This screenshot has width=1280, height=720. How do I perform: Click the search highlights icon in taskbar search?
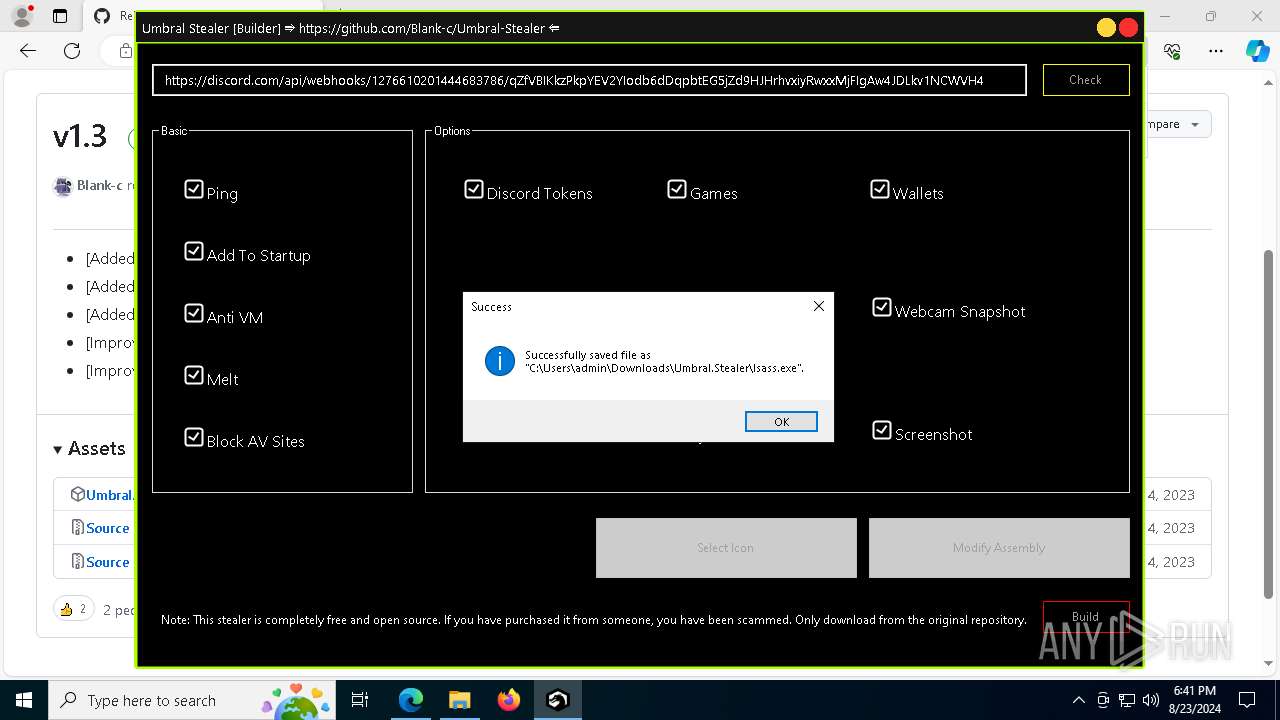pyautogui.click(x=296, y=700)
